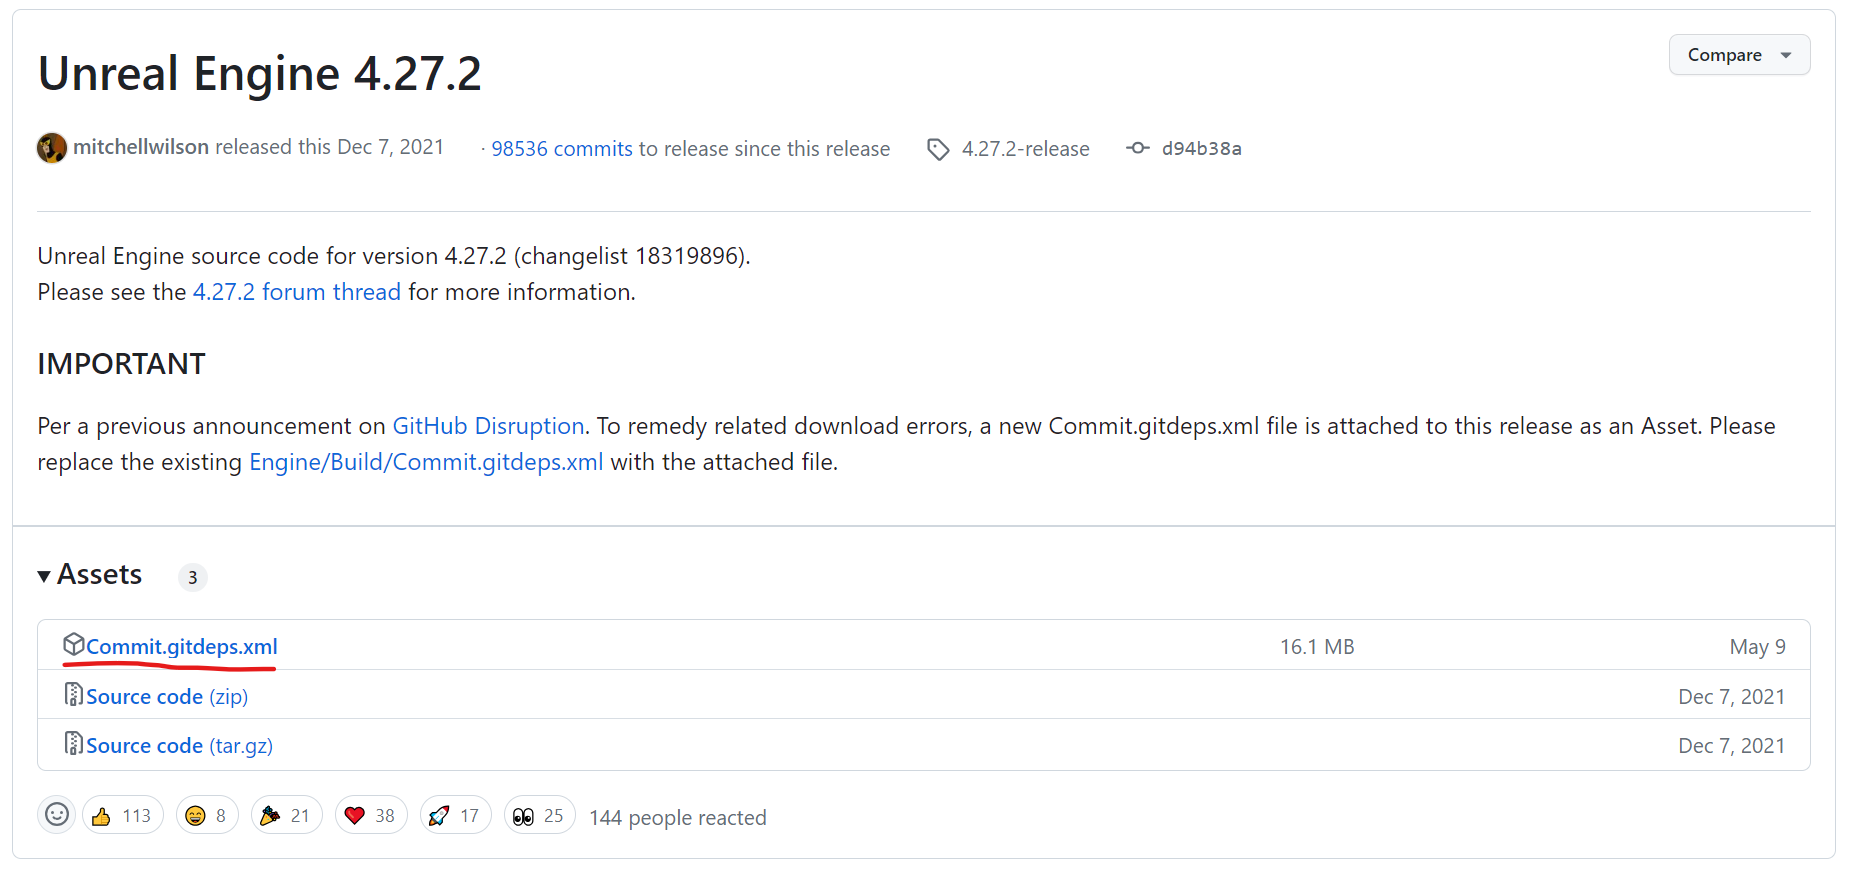Viewport: 1852px width, 882px height.
Task: Toggle hooray party reaction with 21
Action: [286, 816]
